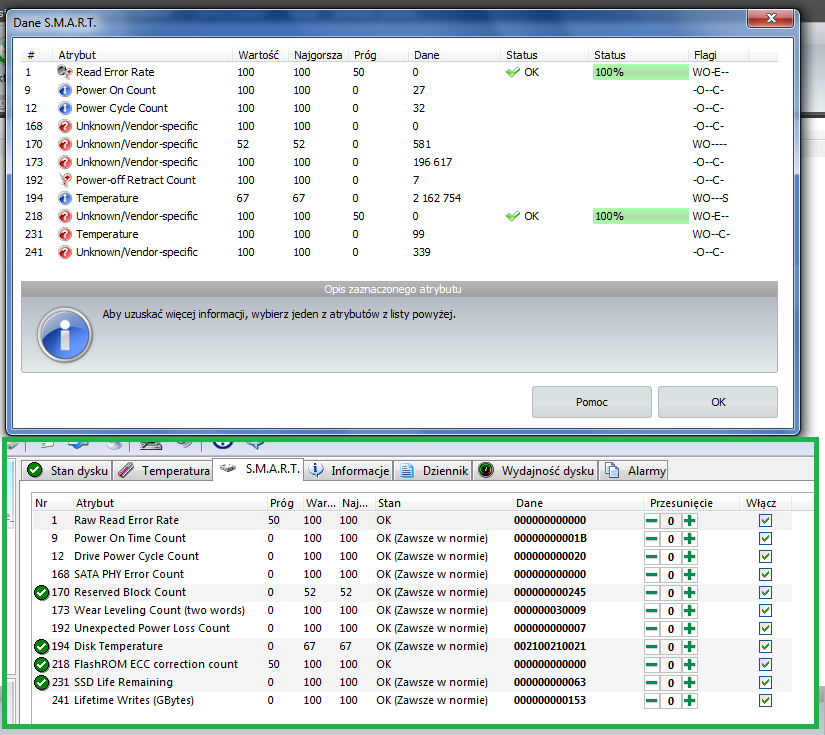Screen dimensions: 825x735
Task: Click green check icon on Reserved Block Count row
Action: (42, 592)
